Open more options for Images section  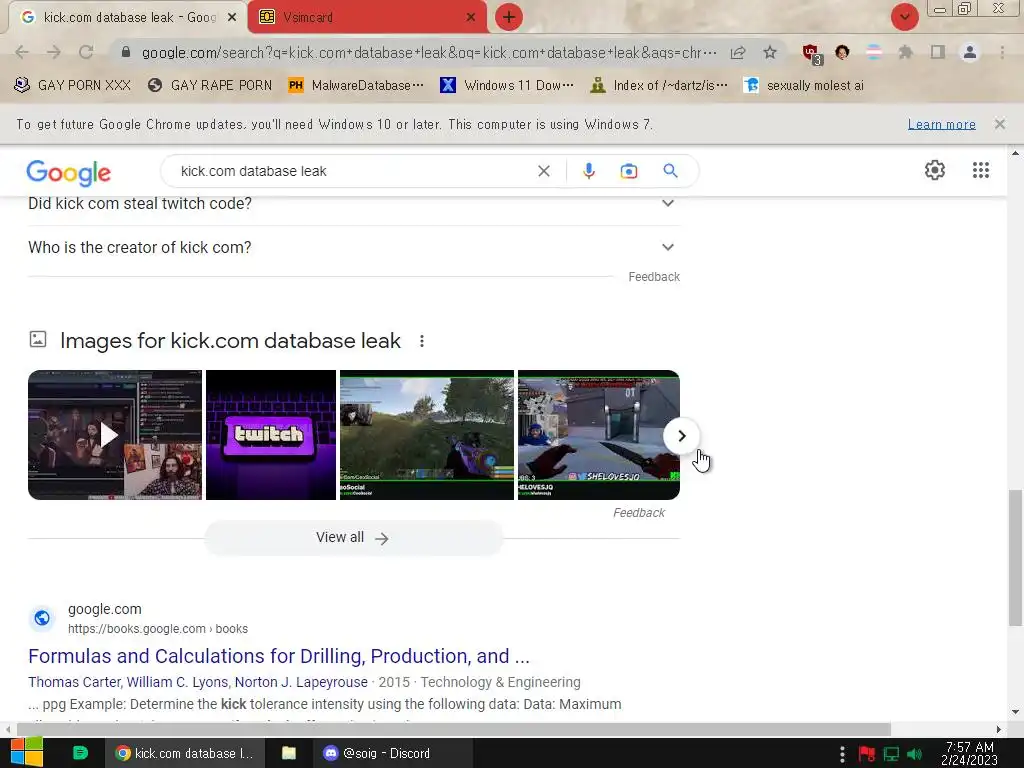(x=422, y=341)
